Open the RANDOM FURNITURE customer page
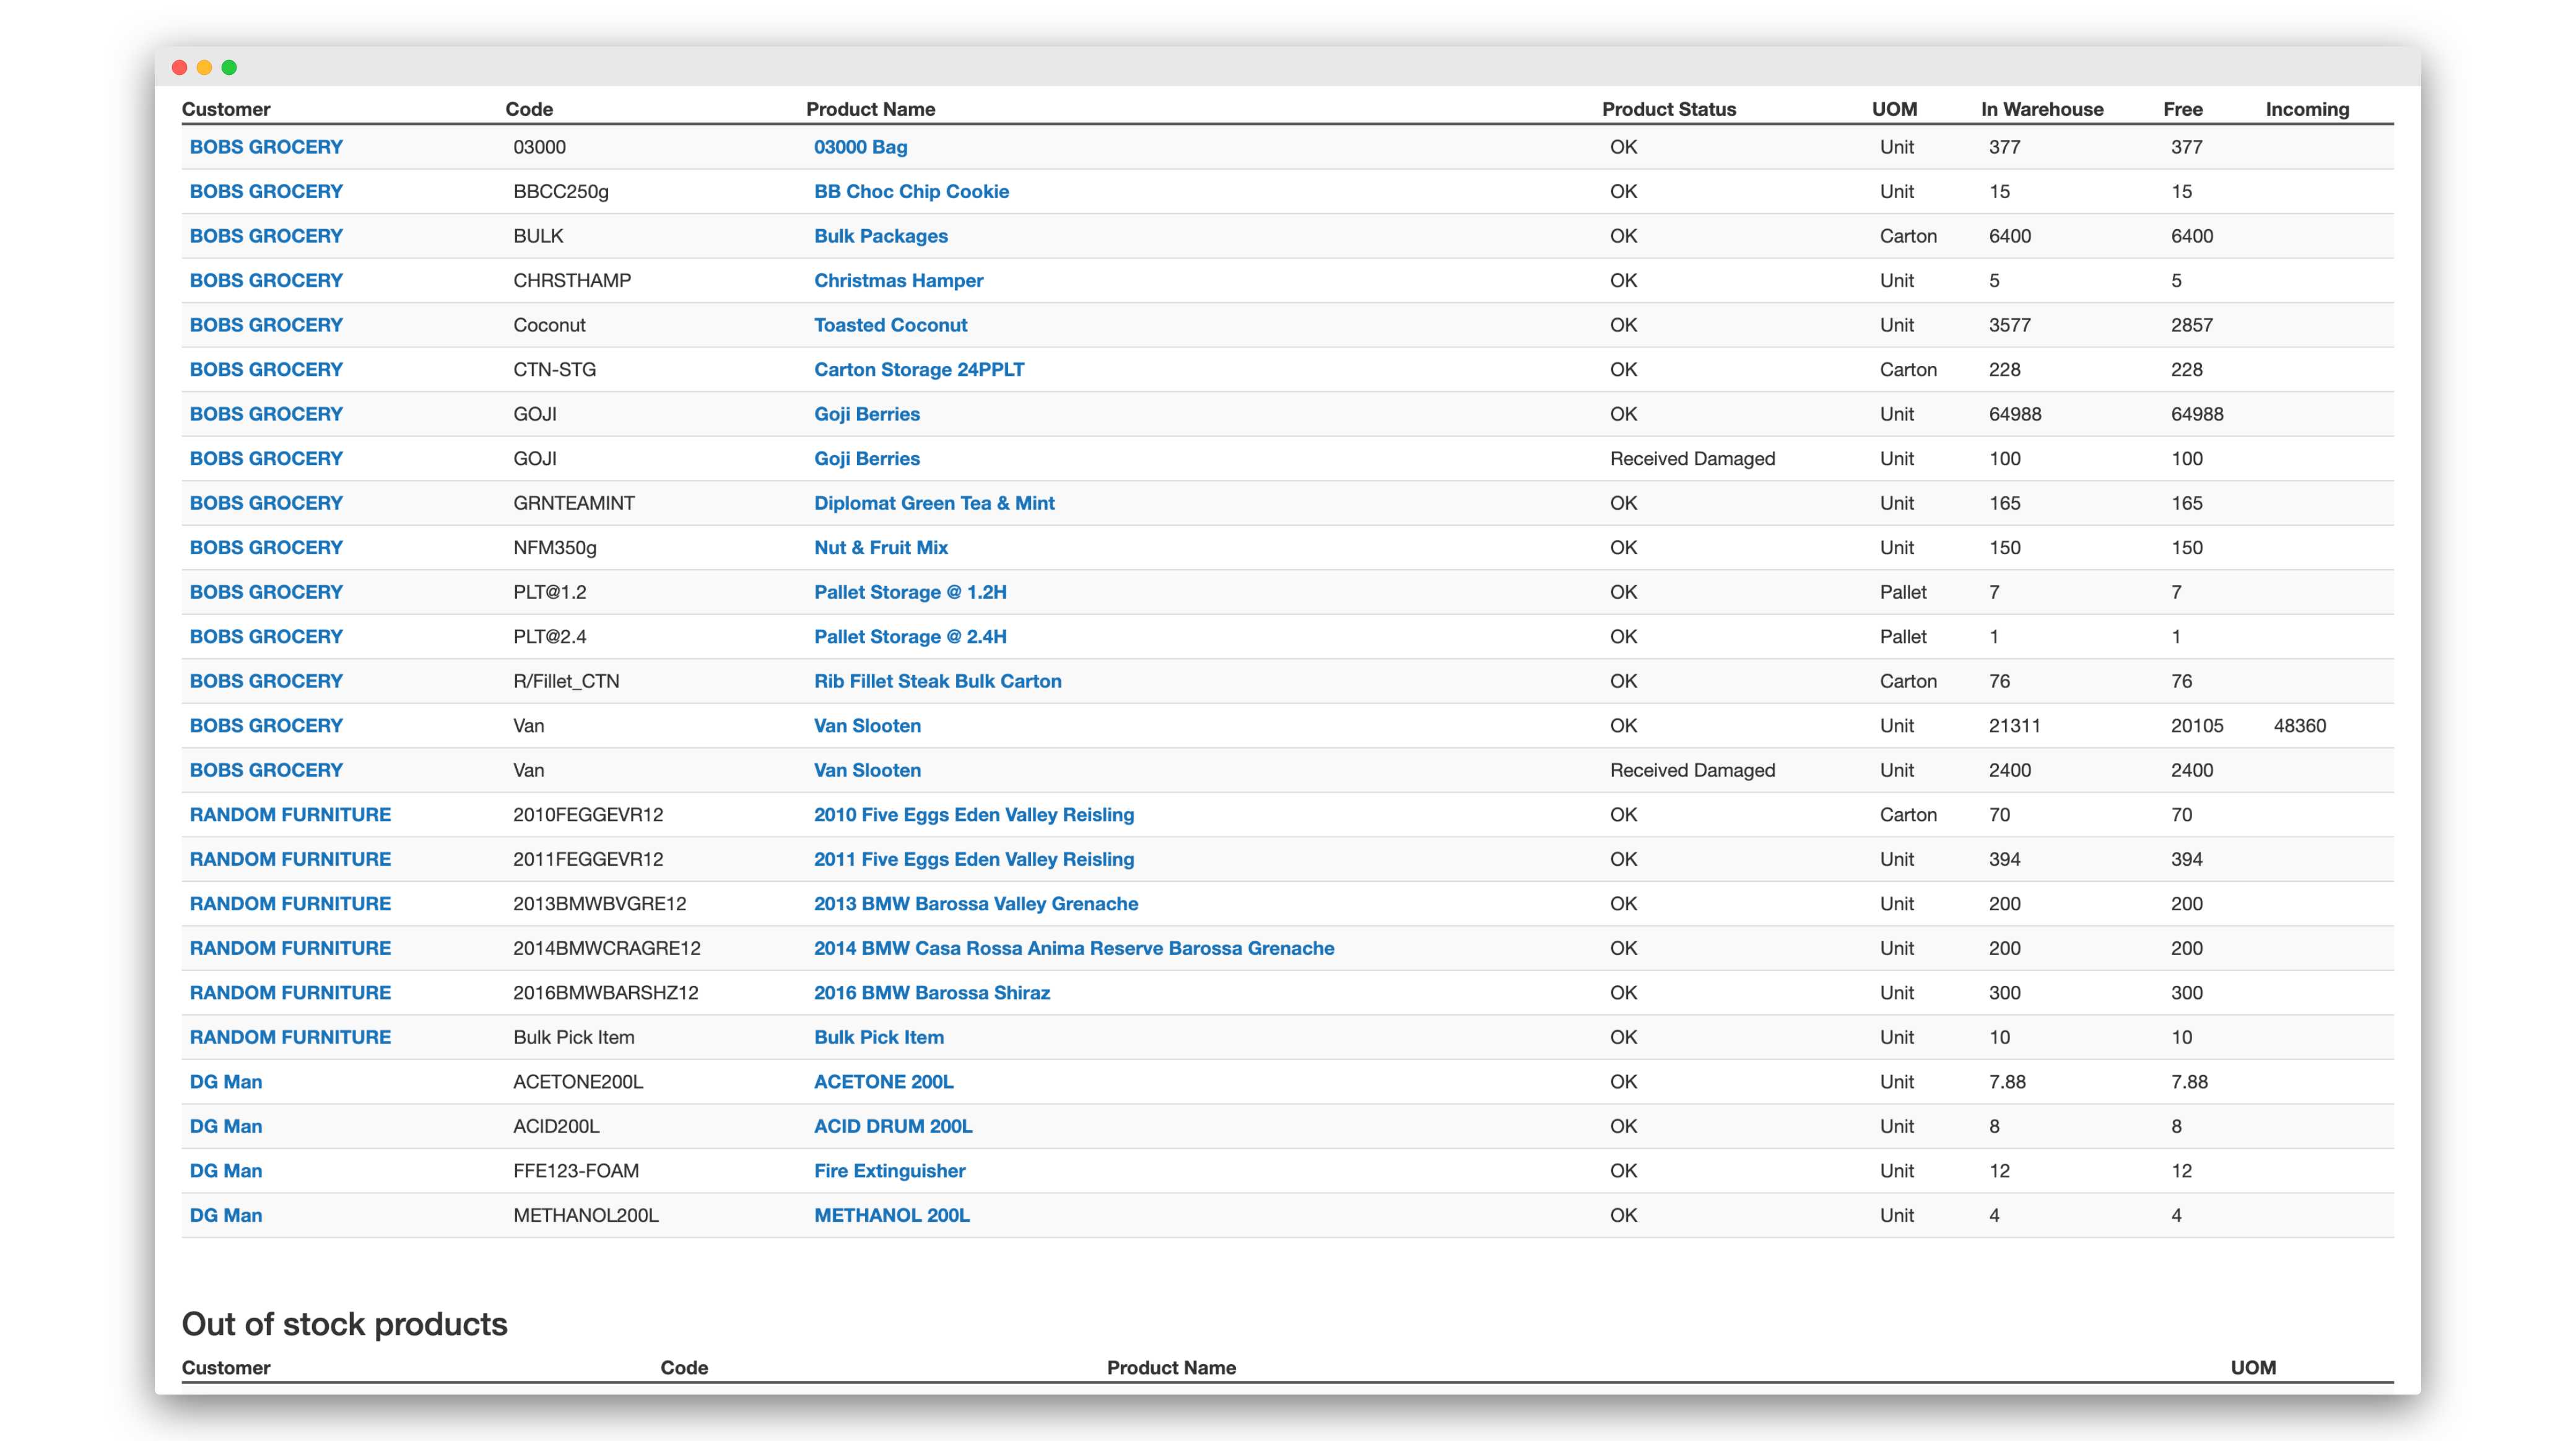The image size is (2576, 1441). [290, 814]
